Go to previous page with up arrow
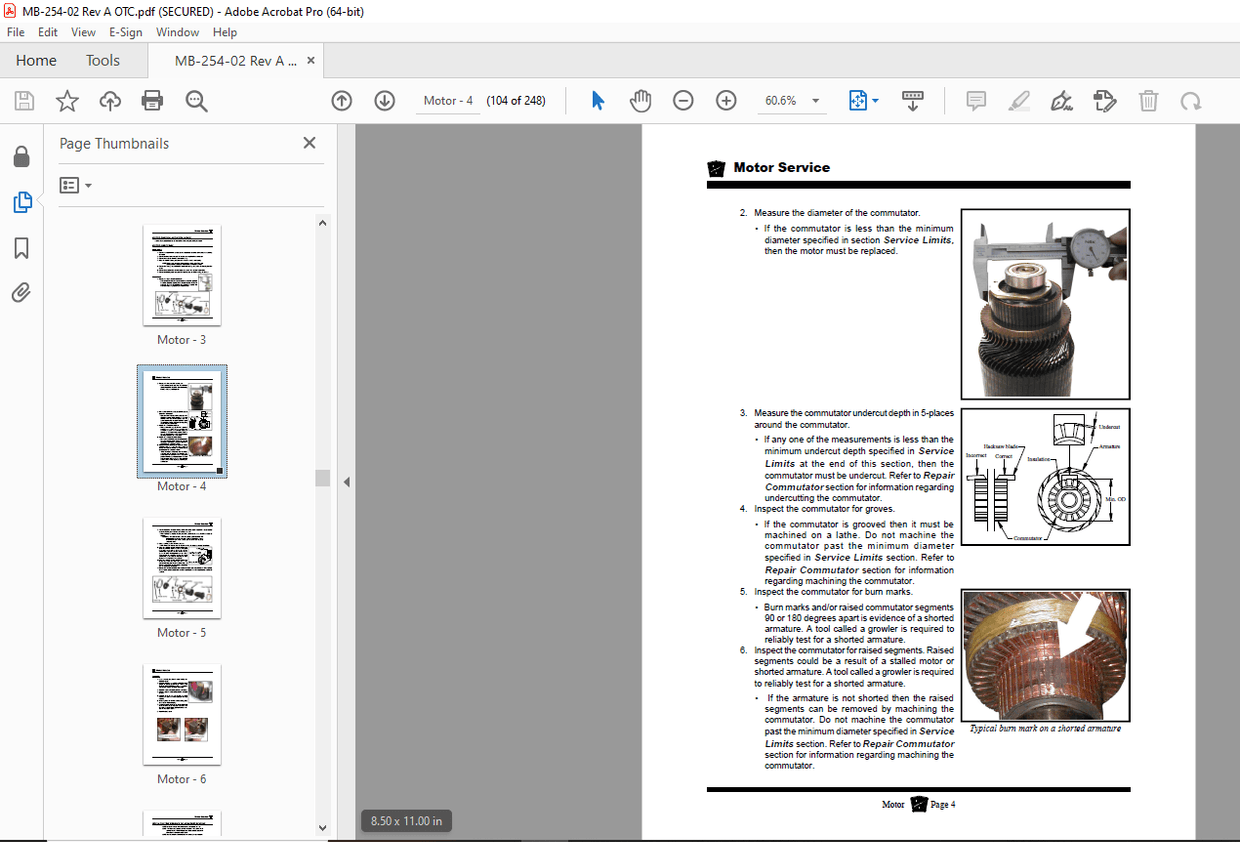1240x842 pixels. (342, 101)
